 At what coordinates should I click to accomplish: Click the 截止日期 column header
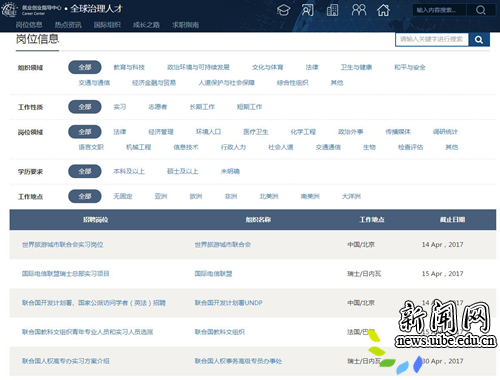[x=452, y=220]
